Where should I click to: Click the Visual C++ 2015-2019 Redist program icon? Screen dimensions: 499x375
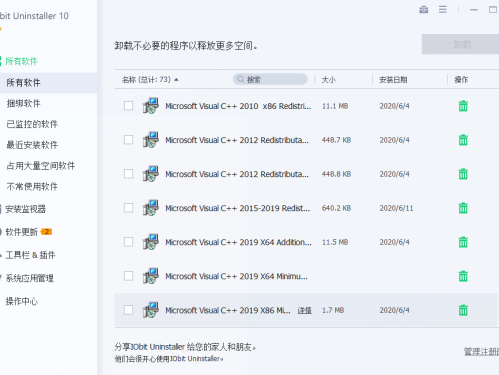tap(151, 208)
